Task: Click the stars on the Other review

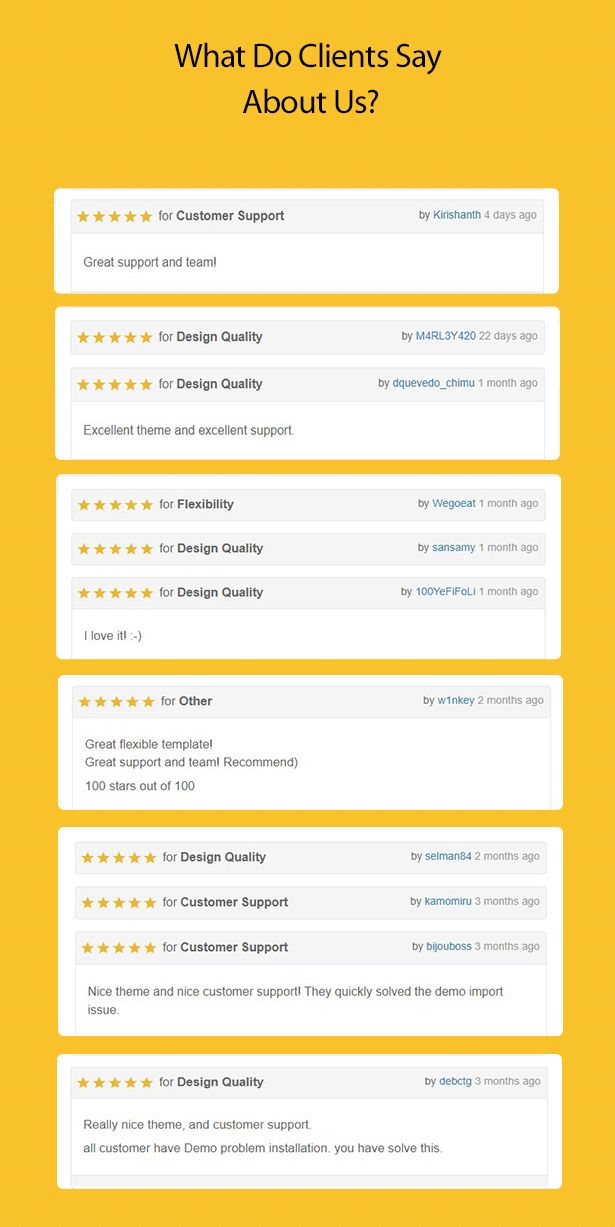Action: click(x=117, y=702)
